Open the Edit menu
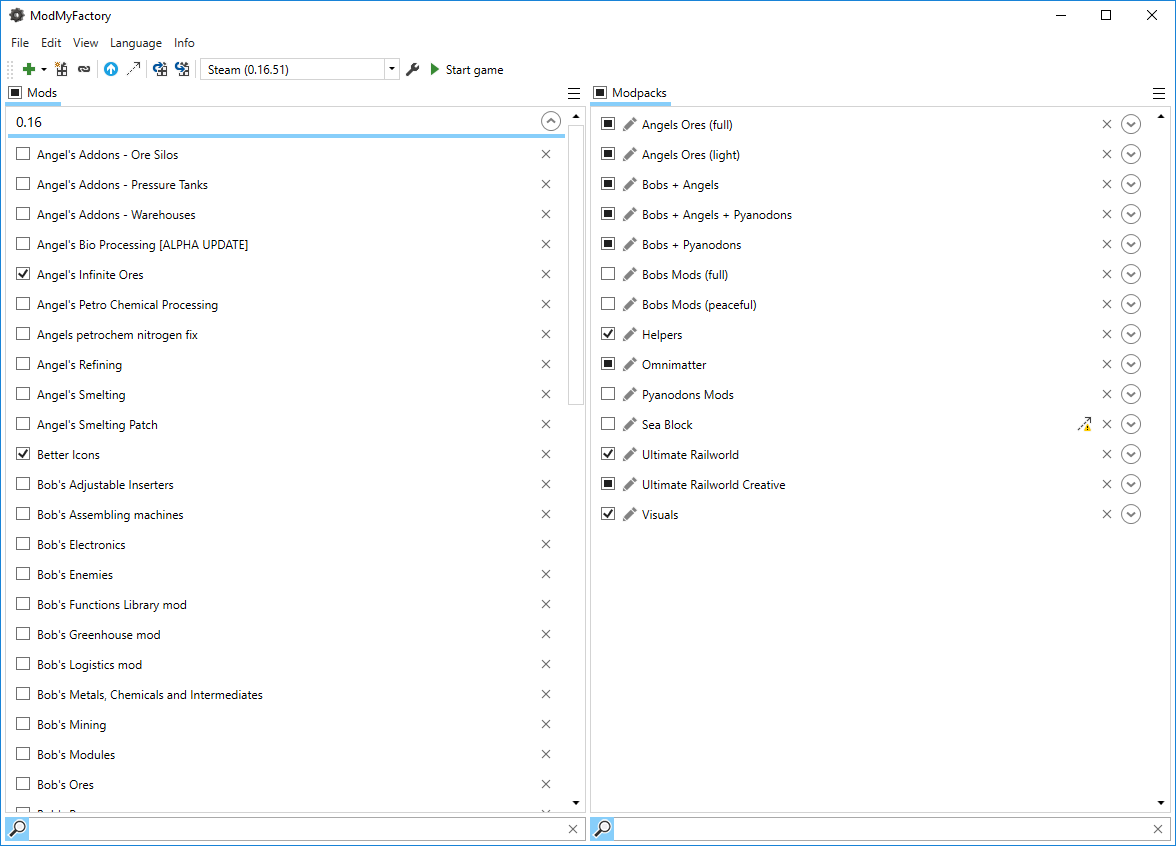Image resolution: width=1176 pixels, height=846 pixels. point(51,43)
